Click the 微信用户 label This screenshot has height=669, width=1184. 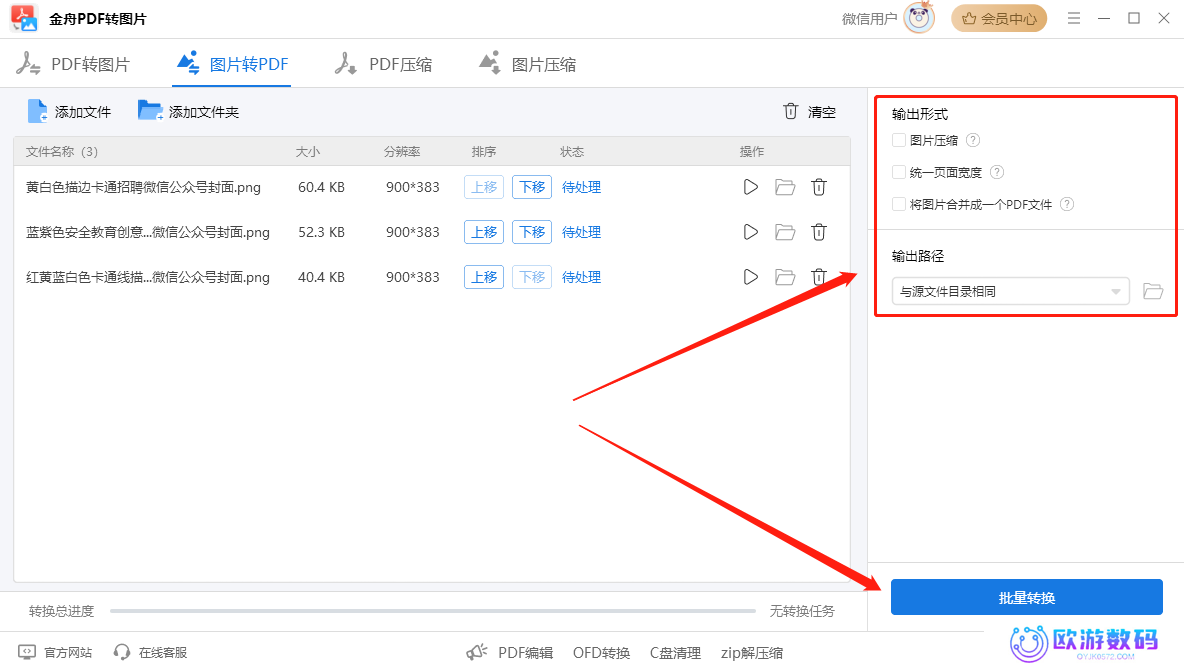click(x=869, y=19)
